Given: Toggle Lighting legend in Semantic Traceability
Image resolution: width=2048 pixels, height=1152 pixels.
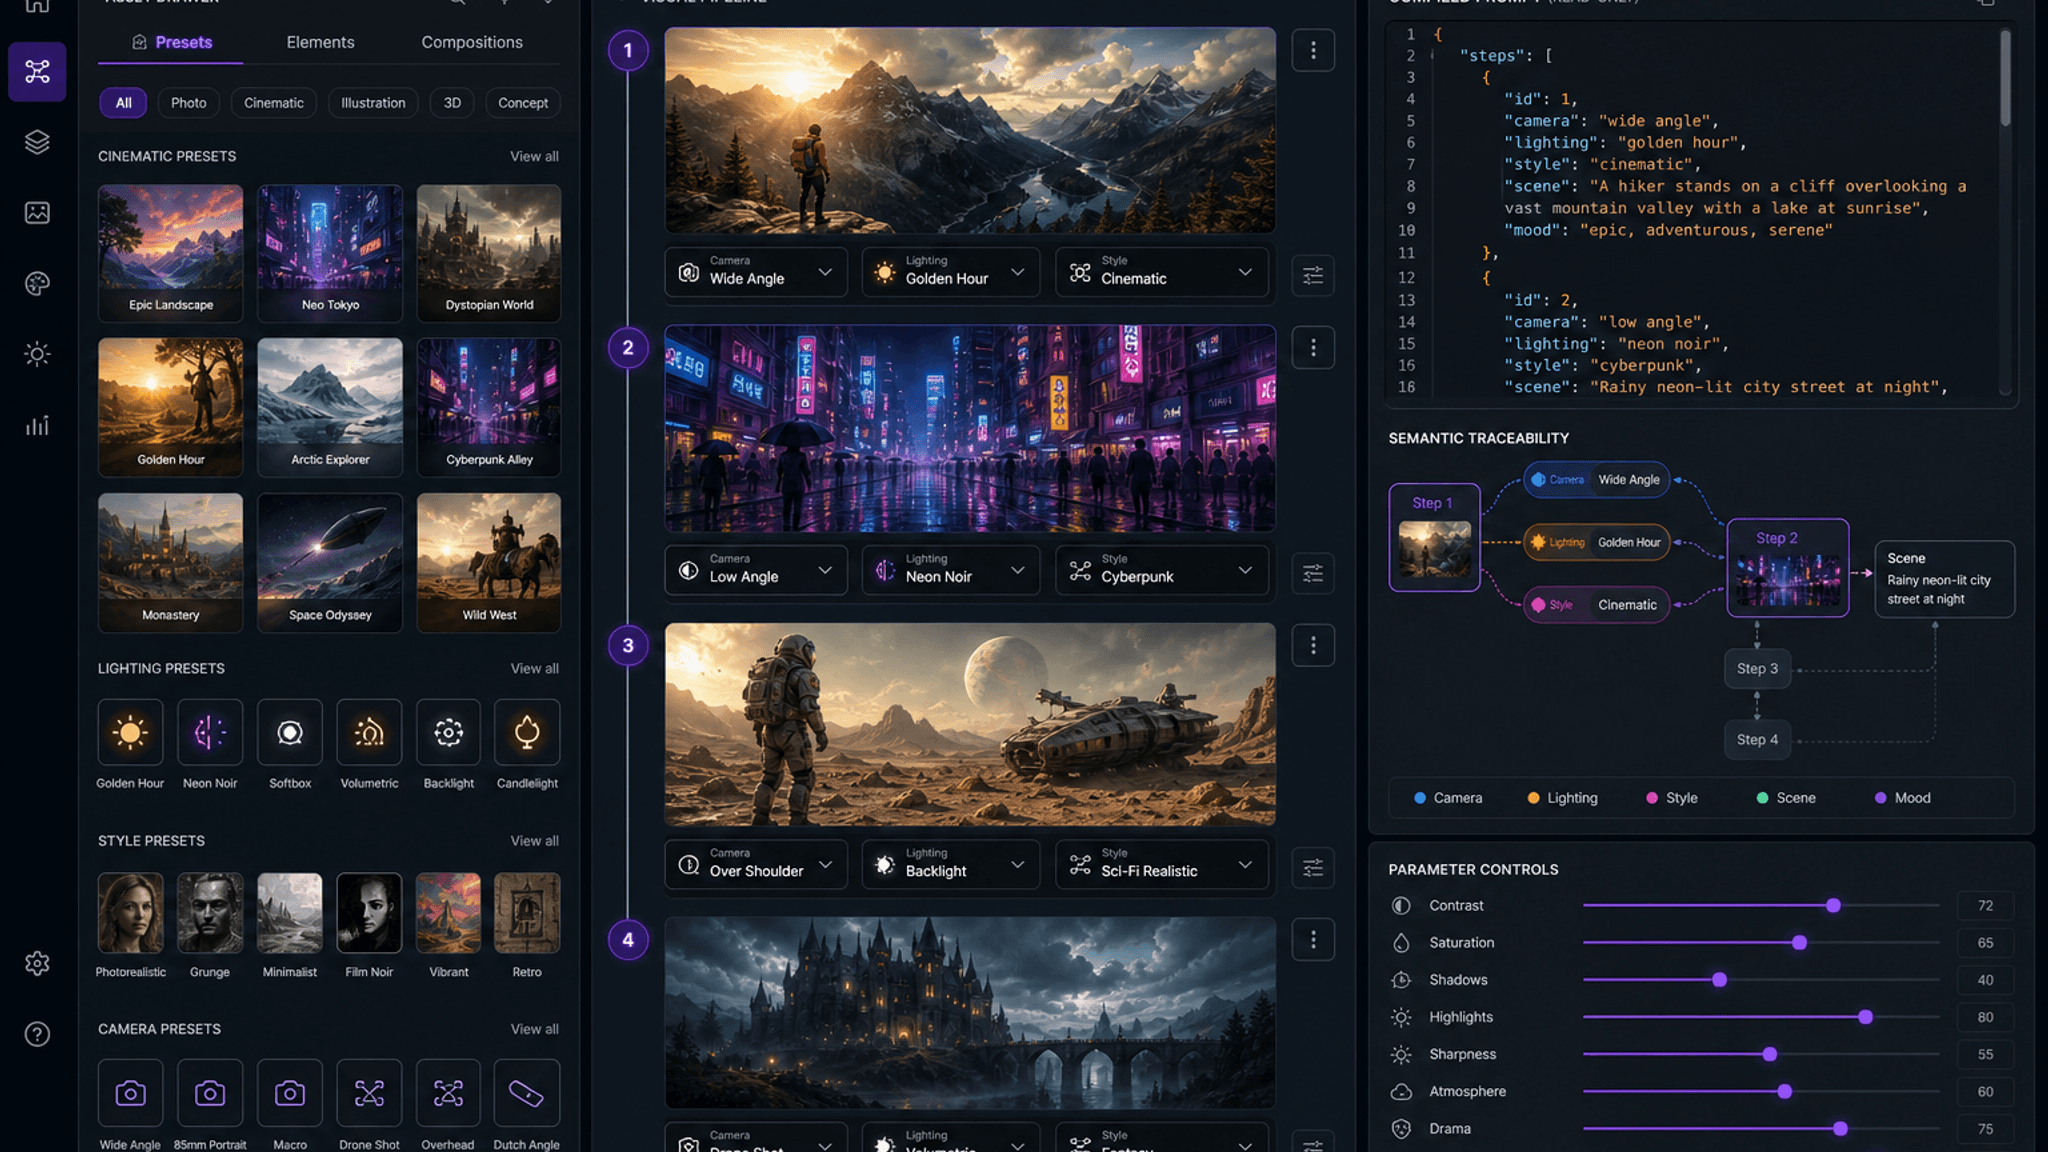Looking at the screenshot, I should click(x=1562, y=798).
